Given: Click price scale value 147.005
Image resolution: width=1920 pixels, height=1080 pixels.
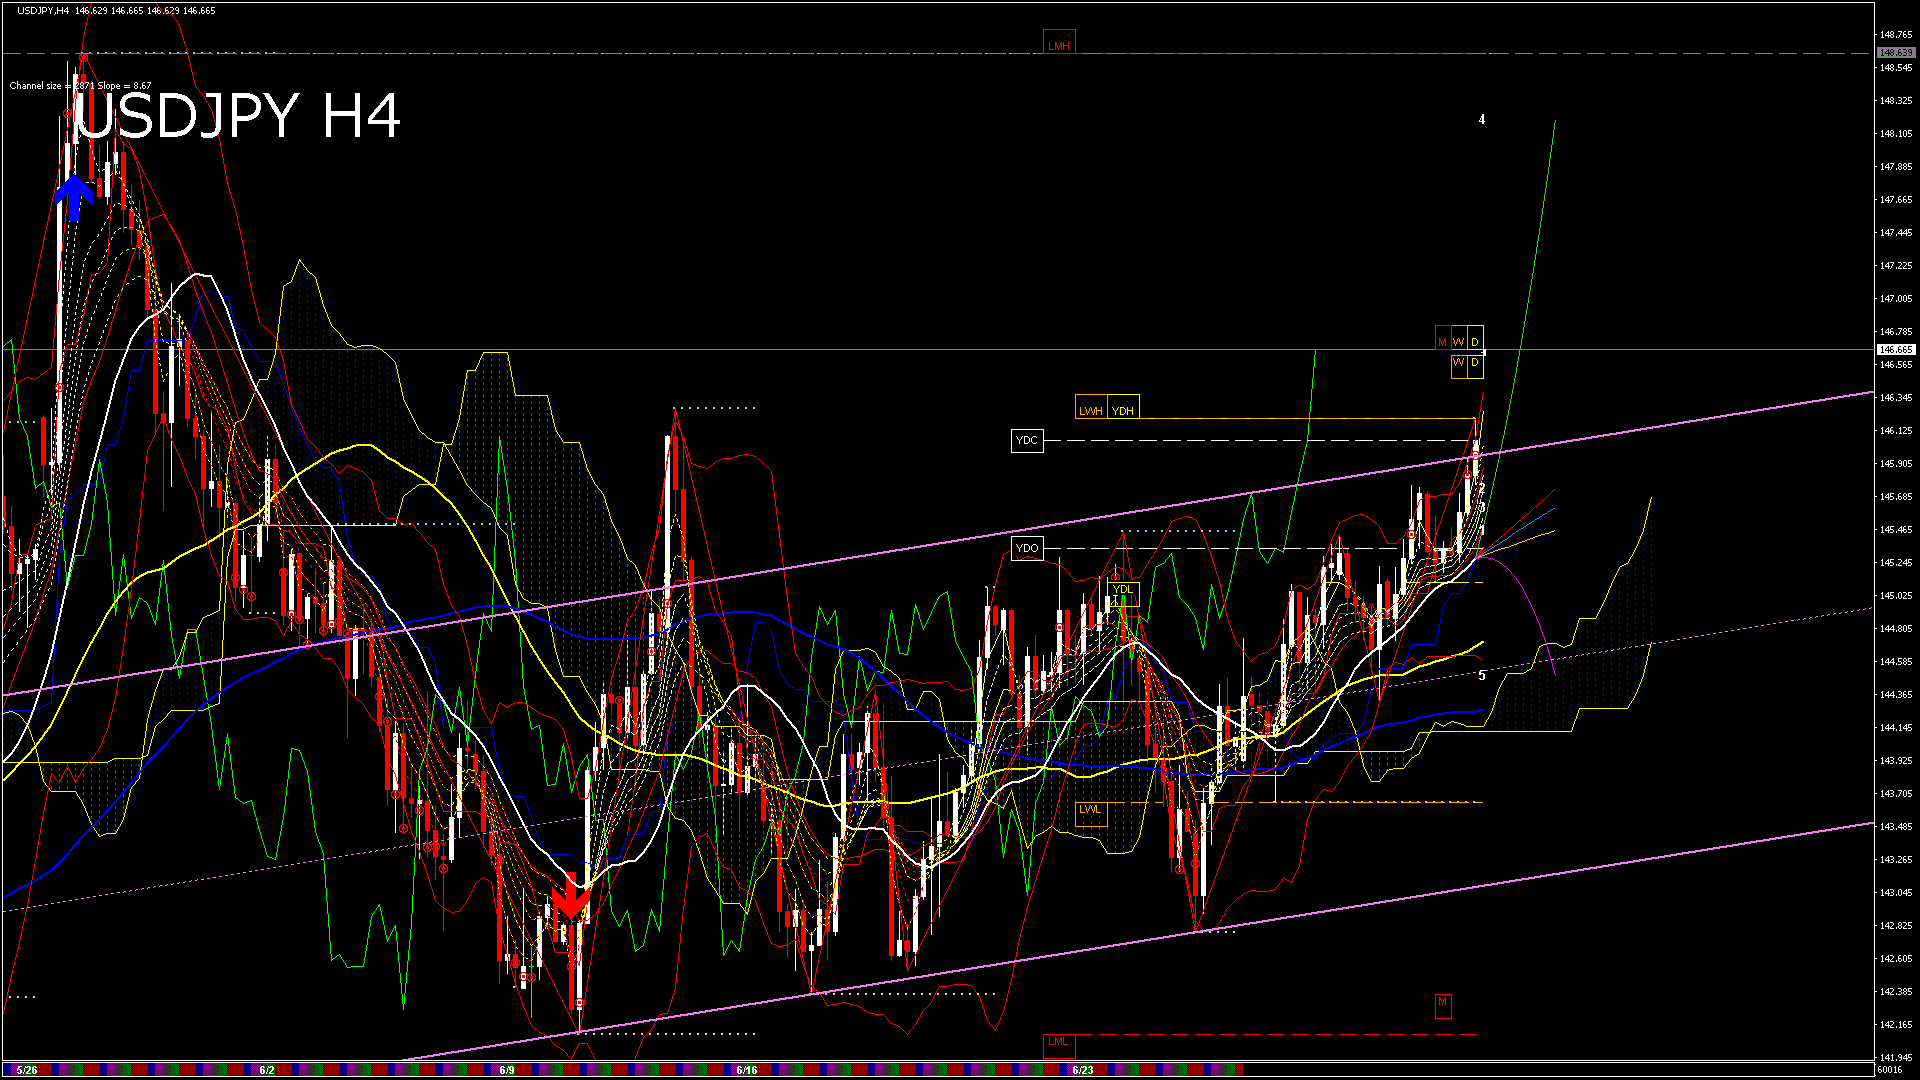Looking at the screenshot, I should (1896, 299).
